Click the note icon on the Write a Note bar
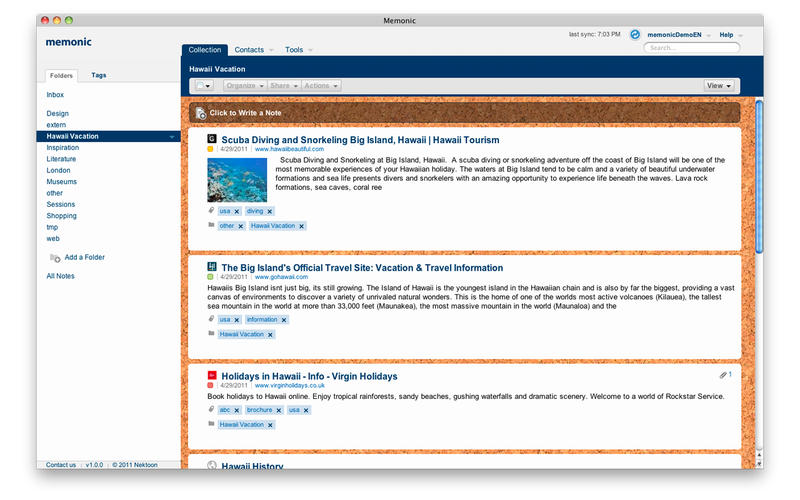The width and height of the screenshot is (800, 500). click(201, 114)
